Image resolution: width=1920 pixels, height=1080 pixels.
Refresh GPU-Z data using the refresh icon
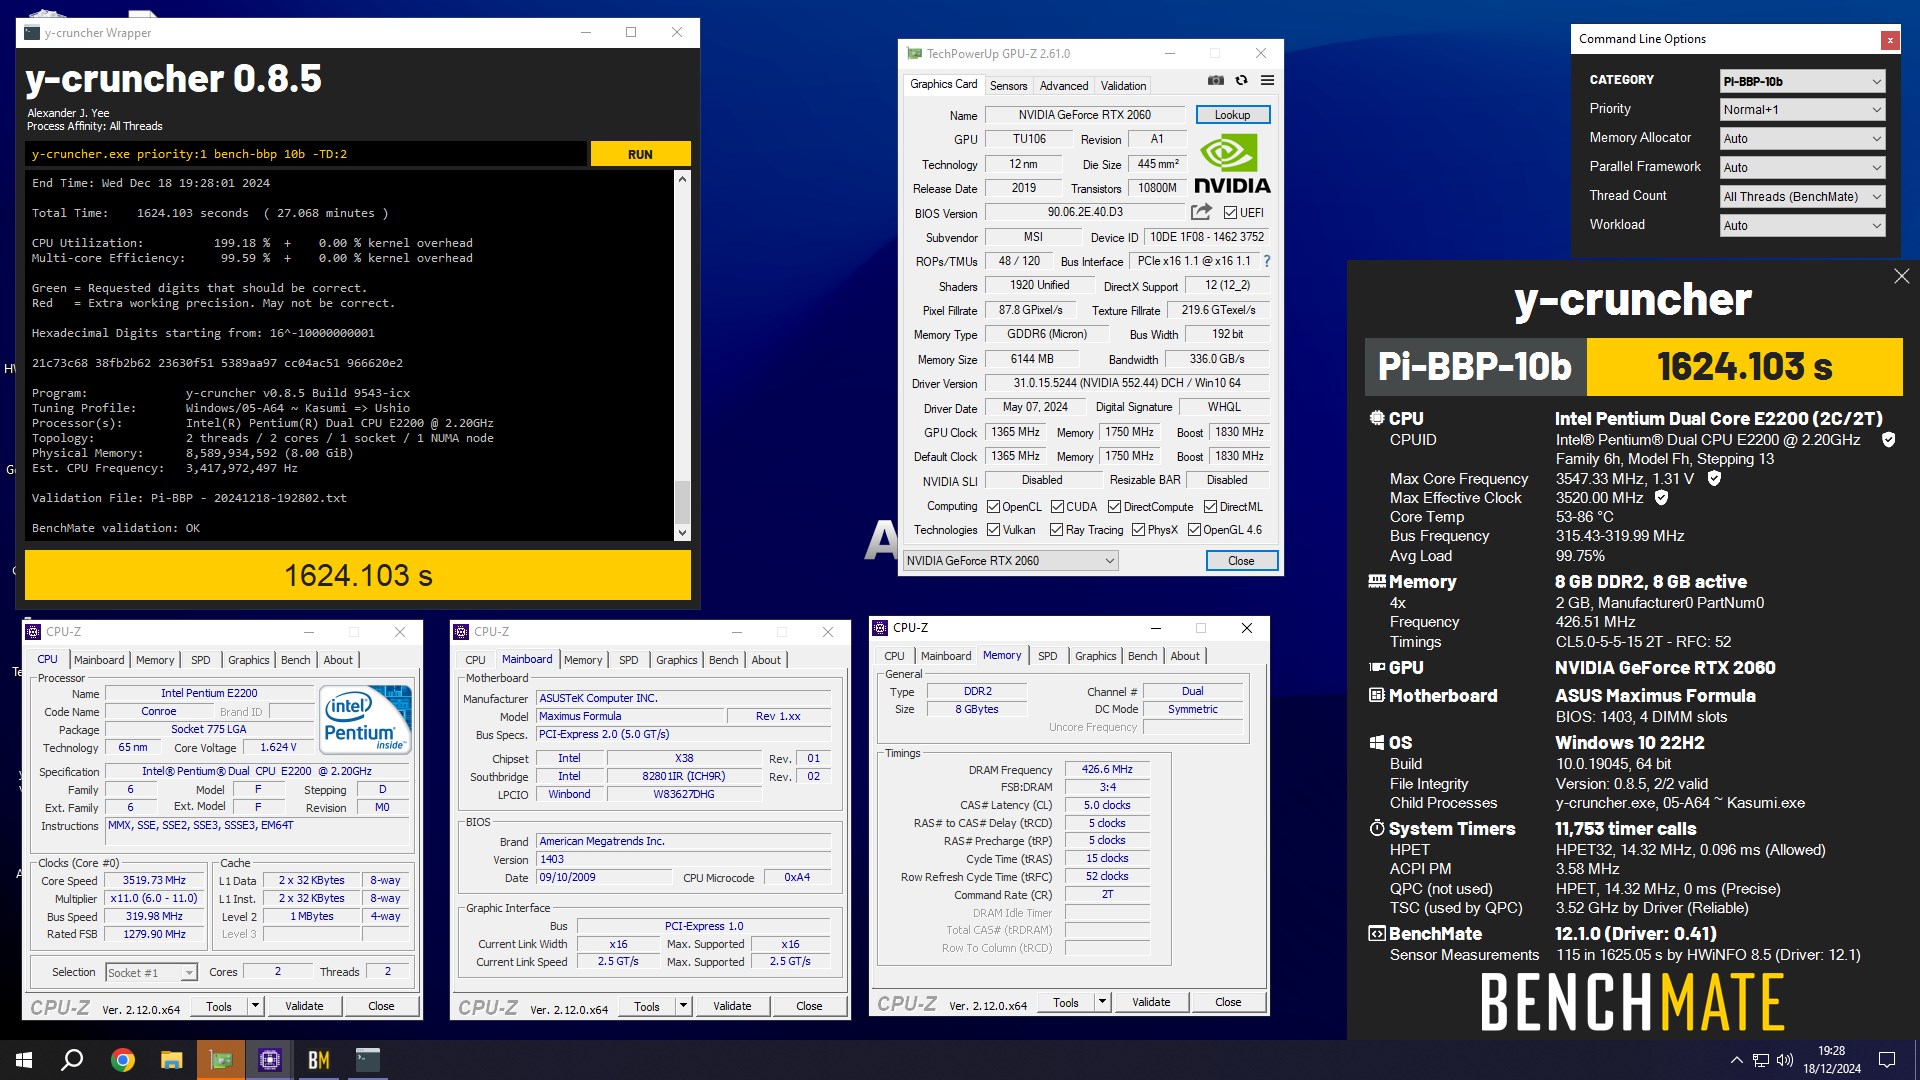(1241, 80)
